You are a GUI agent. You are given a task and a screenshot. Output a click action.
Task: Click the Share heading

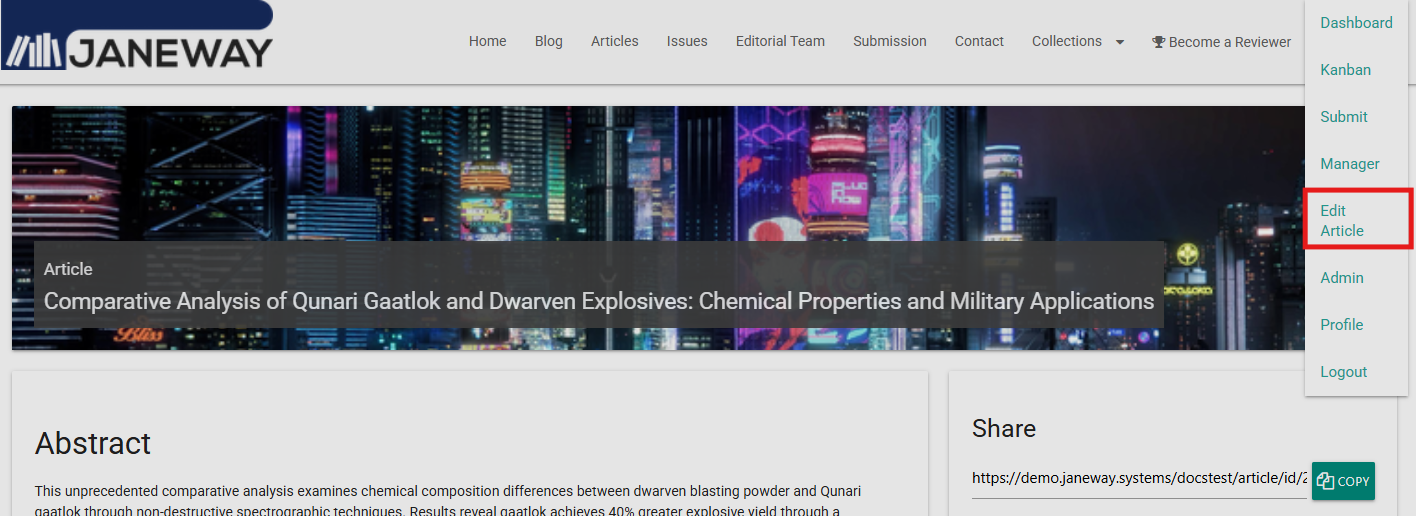(1004, 429)
